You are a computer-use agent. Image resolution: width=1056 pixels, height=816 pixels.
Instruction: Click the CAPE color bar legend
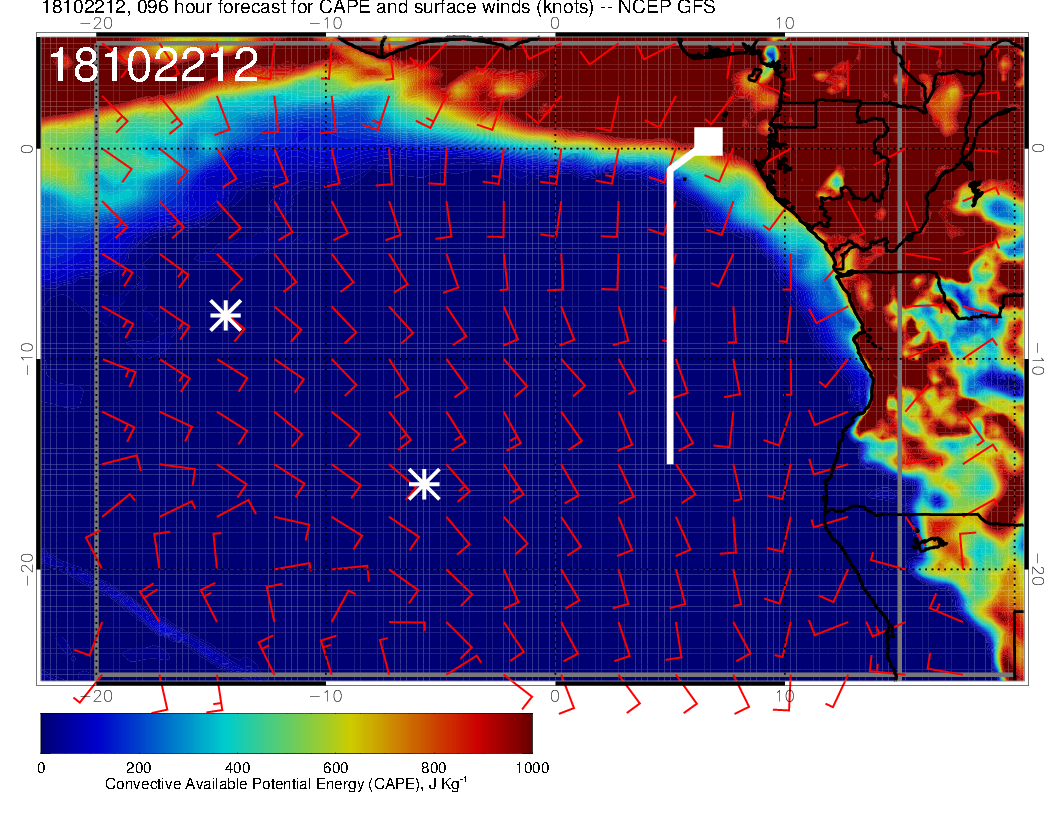click(286, 733)
